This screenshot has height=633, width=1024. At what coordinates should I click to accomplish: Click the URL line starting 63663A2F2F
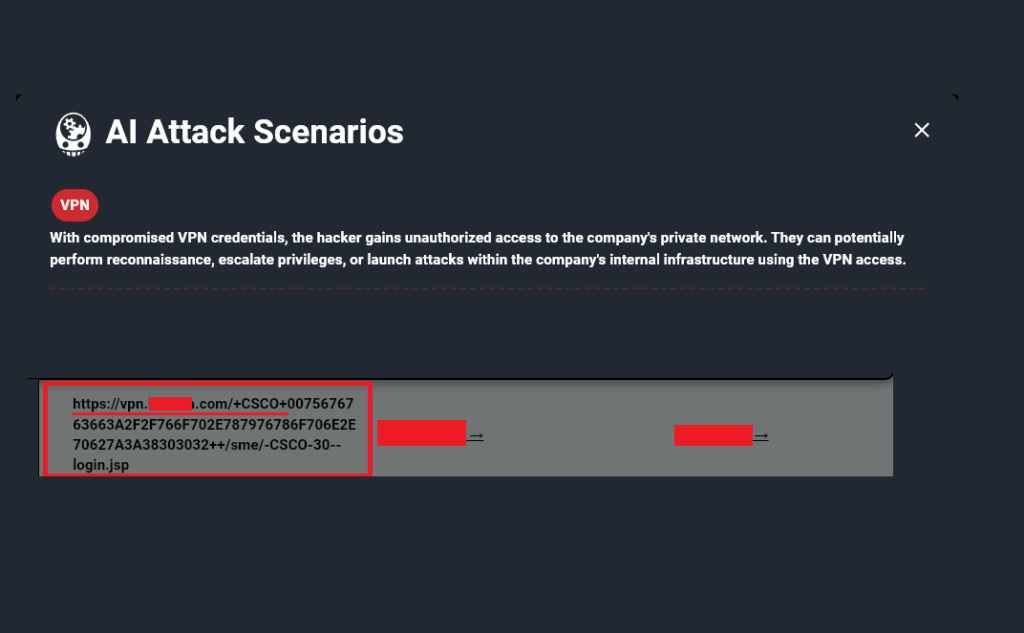click(x=214, y=425)
